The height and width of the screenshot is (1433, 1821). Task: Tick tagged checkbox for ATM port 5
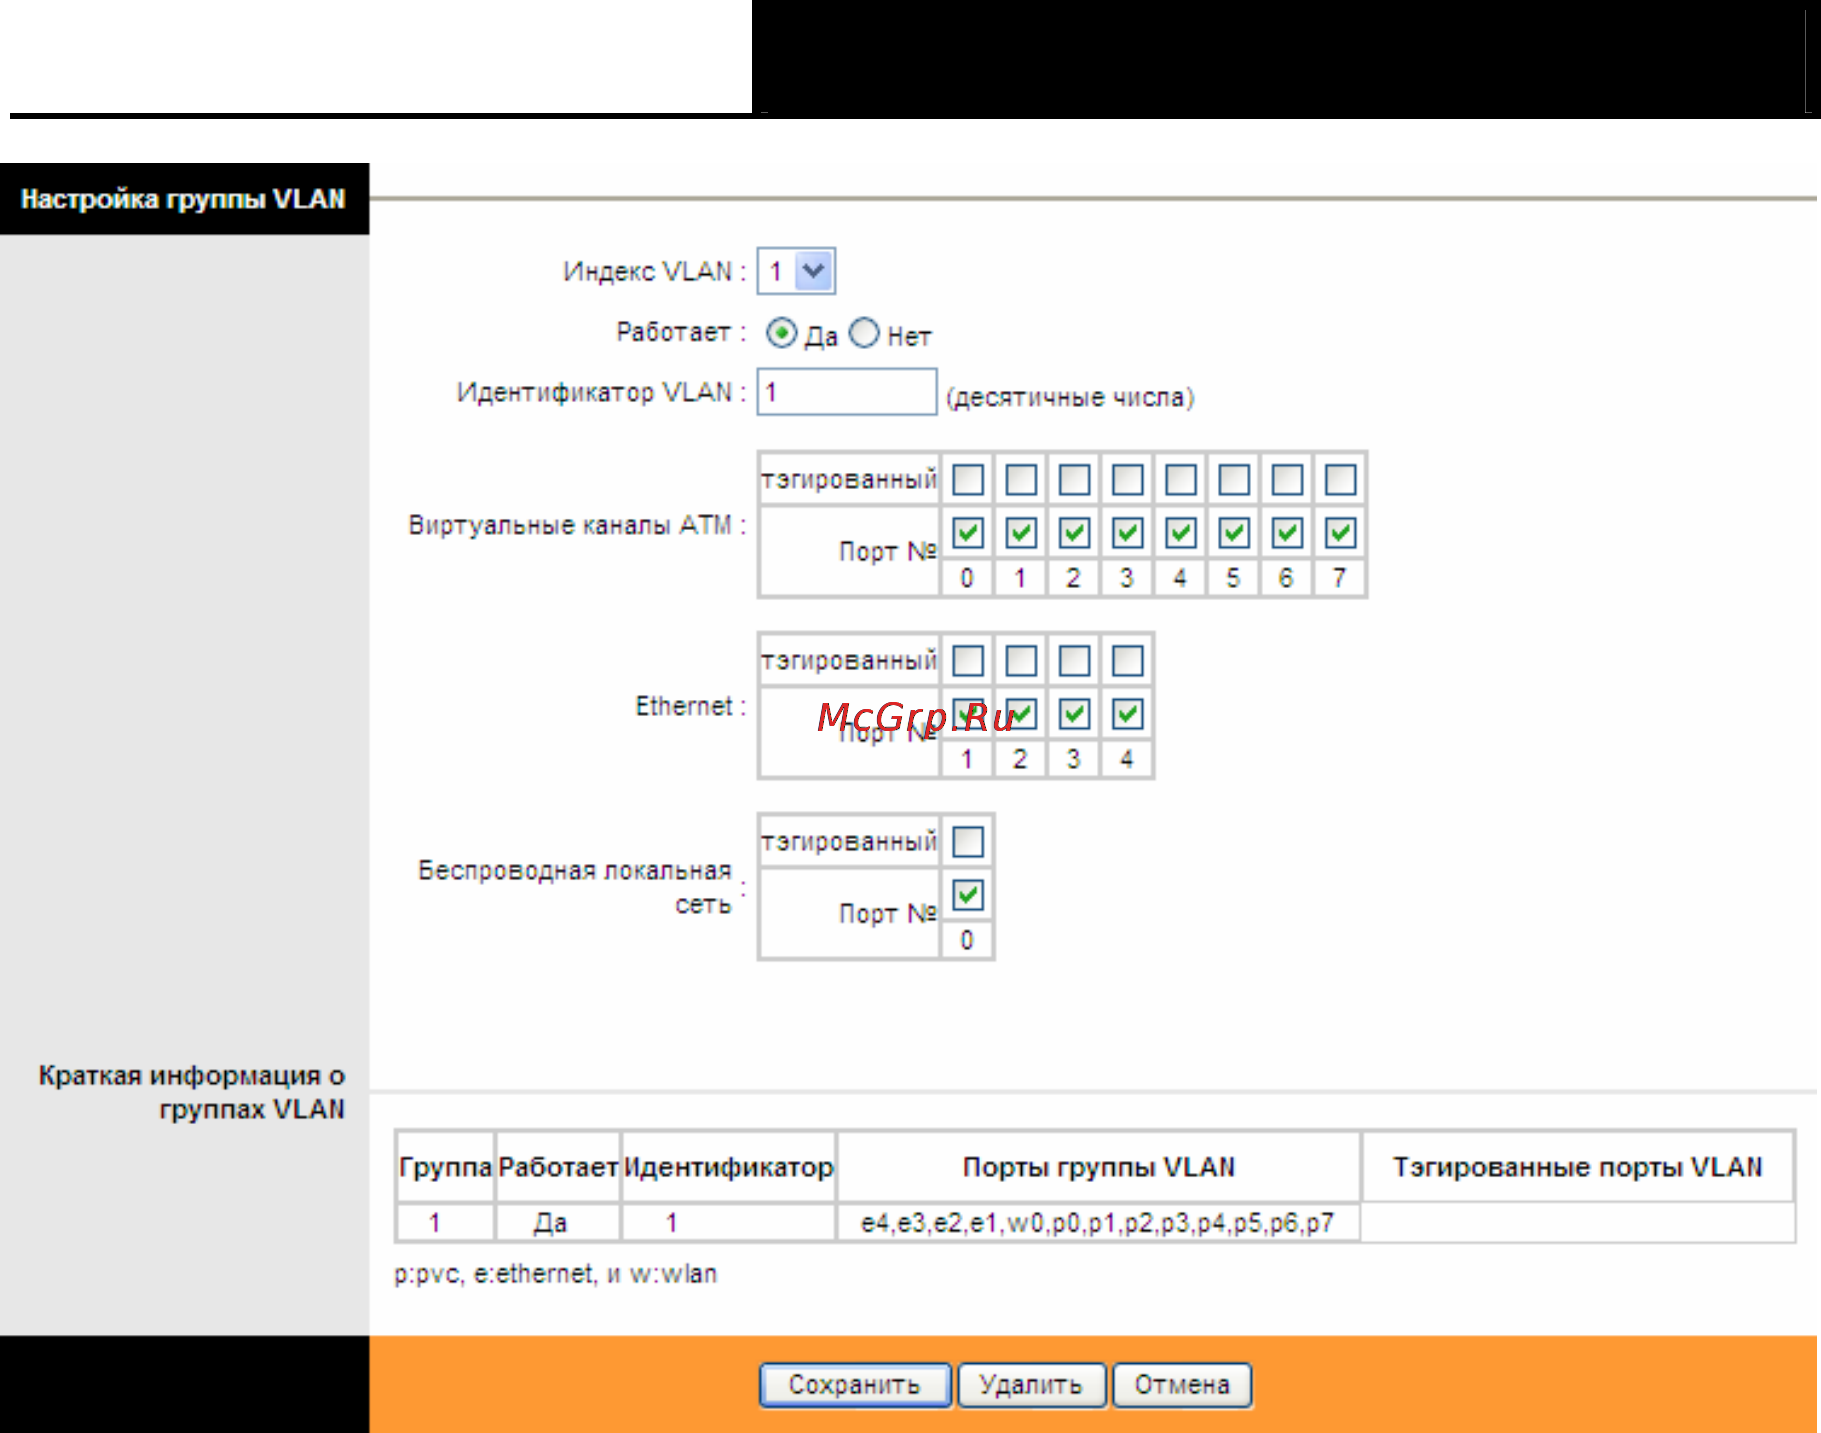[1234, 480]
